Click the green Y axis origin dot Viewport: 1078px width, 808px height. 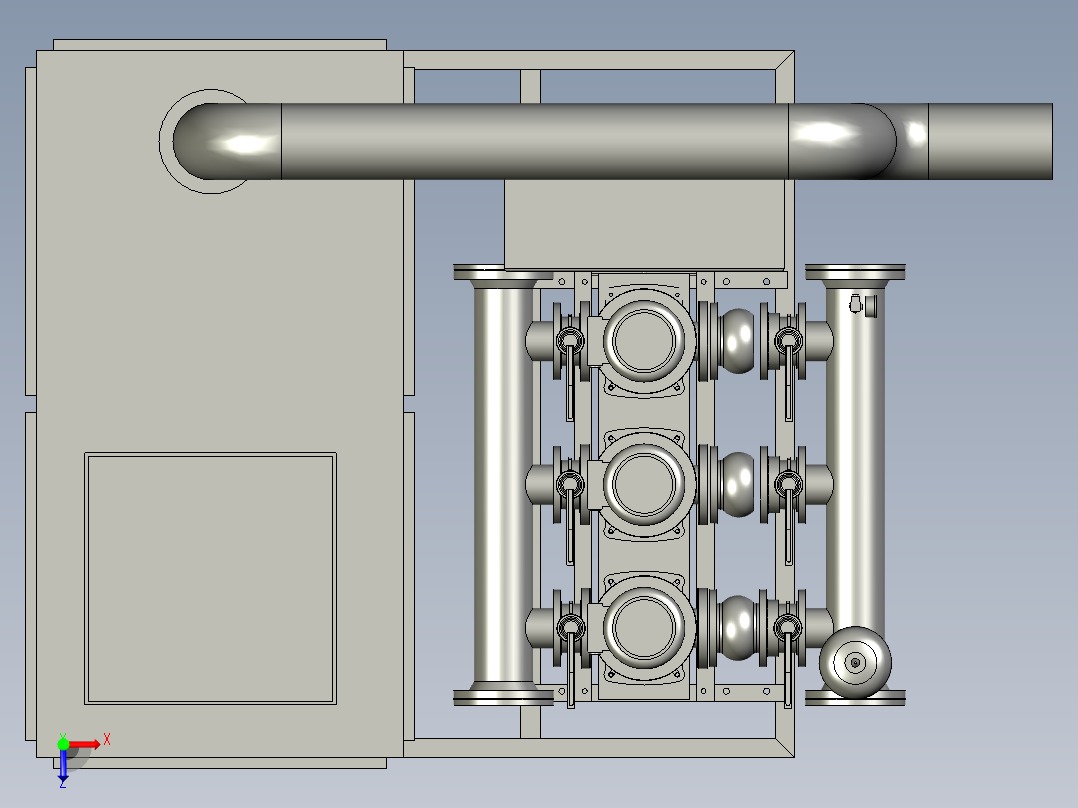63,744
